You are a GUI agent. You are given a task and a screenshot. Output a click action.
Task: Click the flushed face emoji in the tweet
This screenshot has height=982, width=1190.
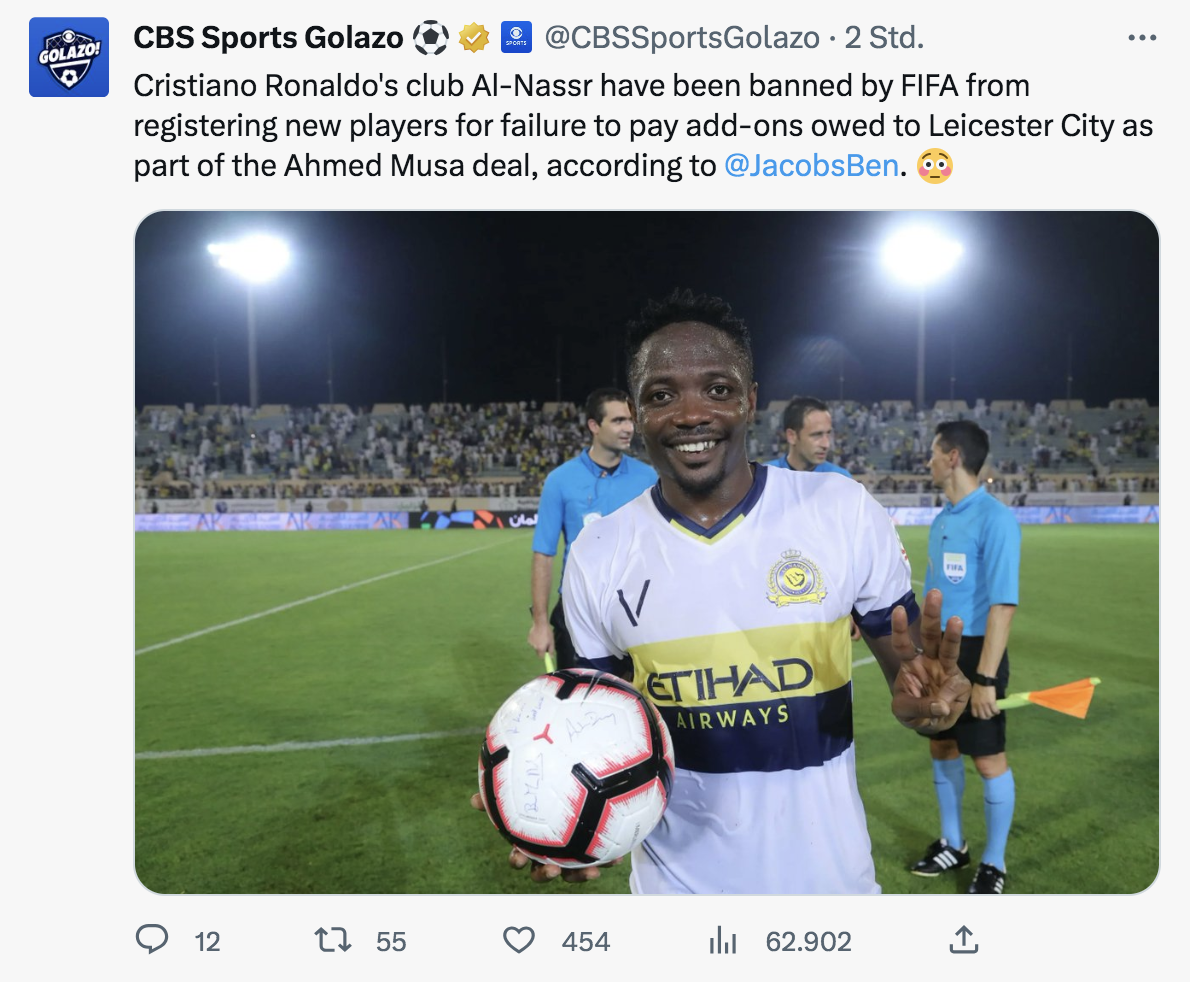(x=934, y=166)
